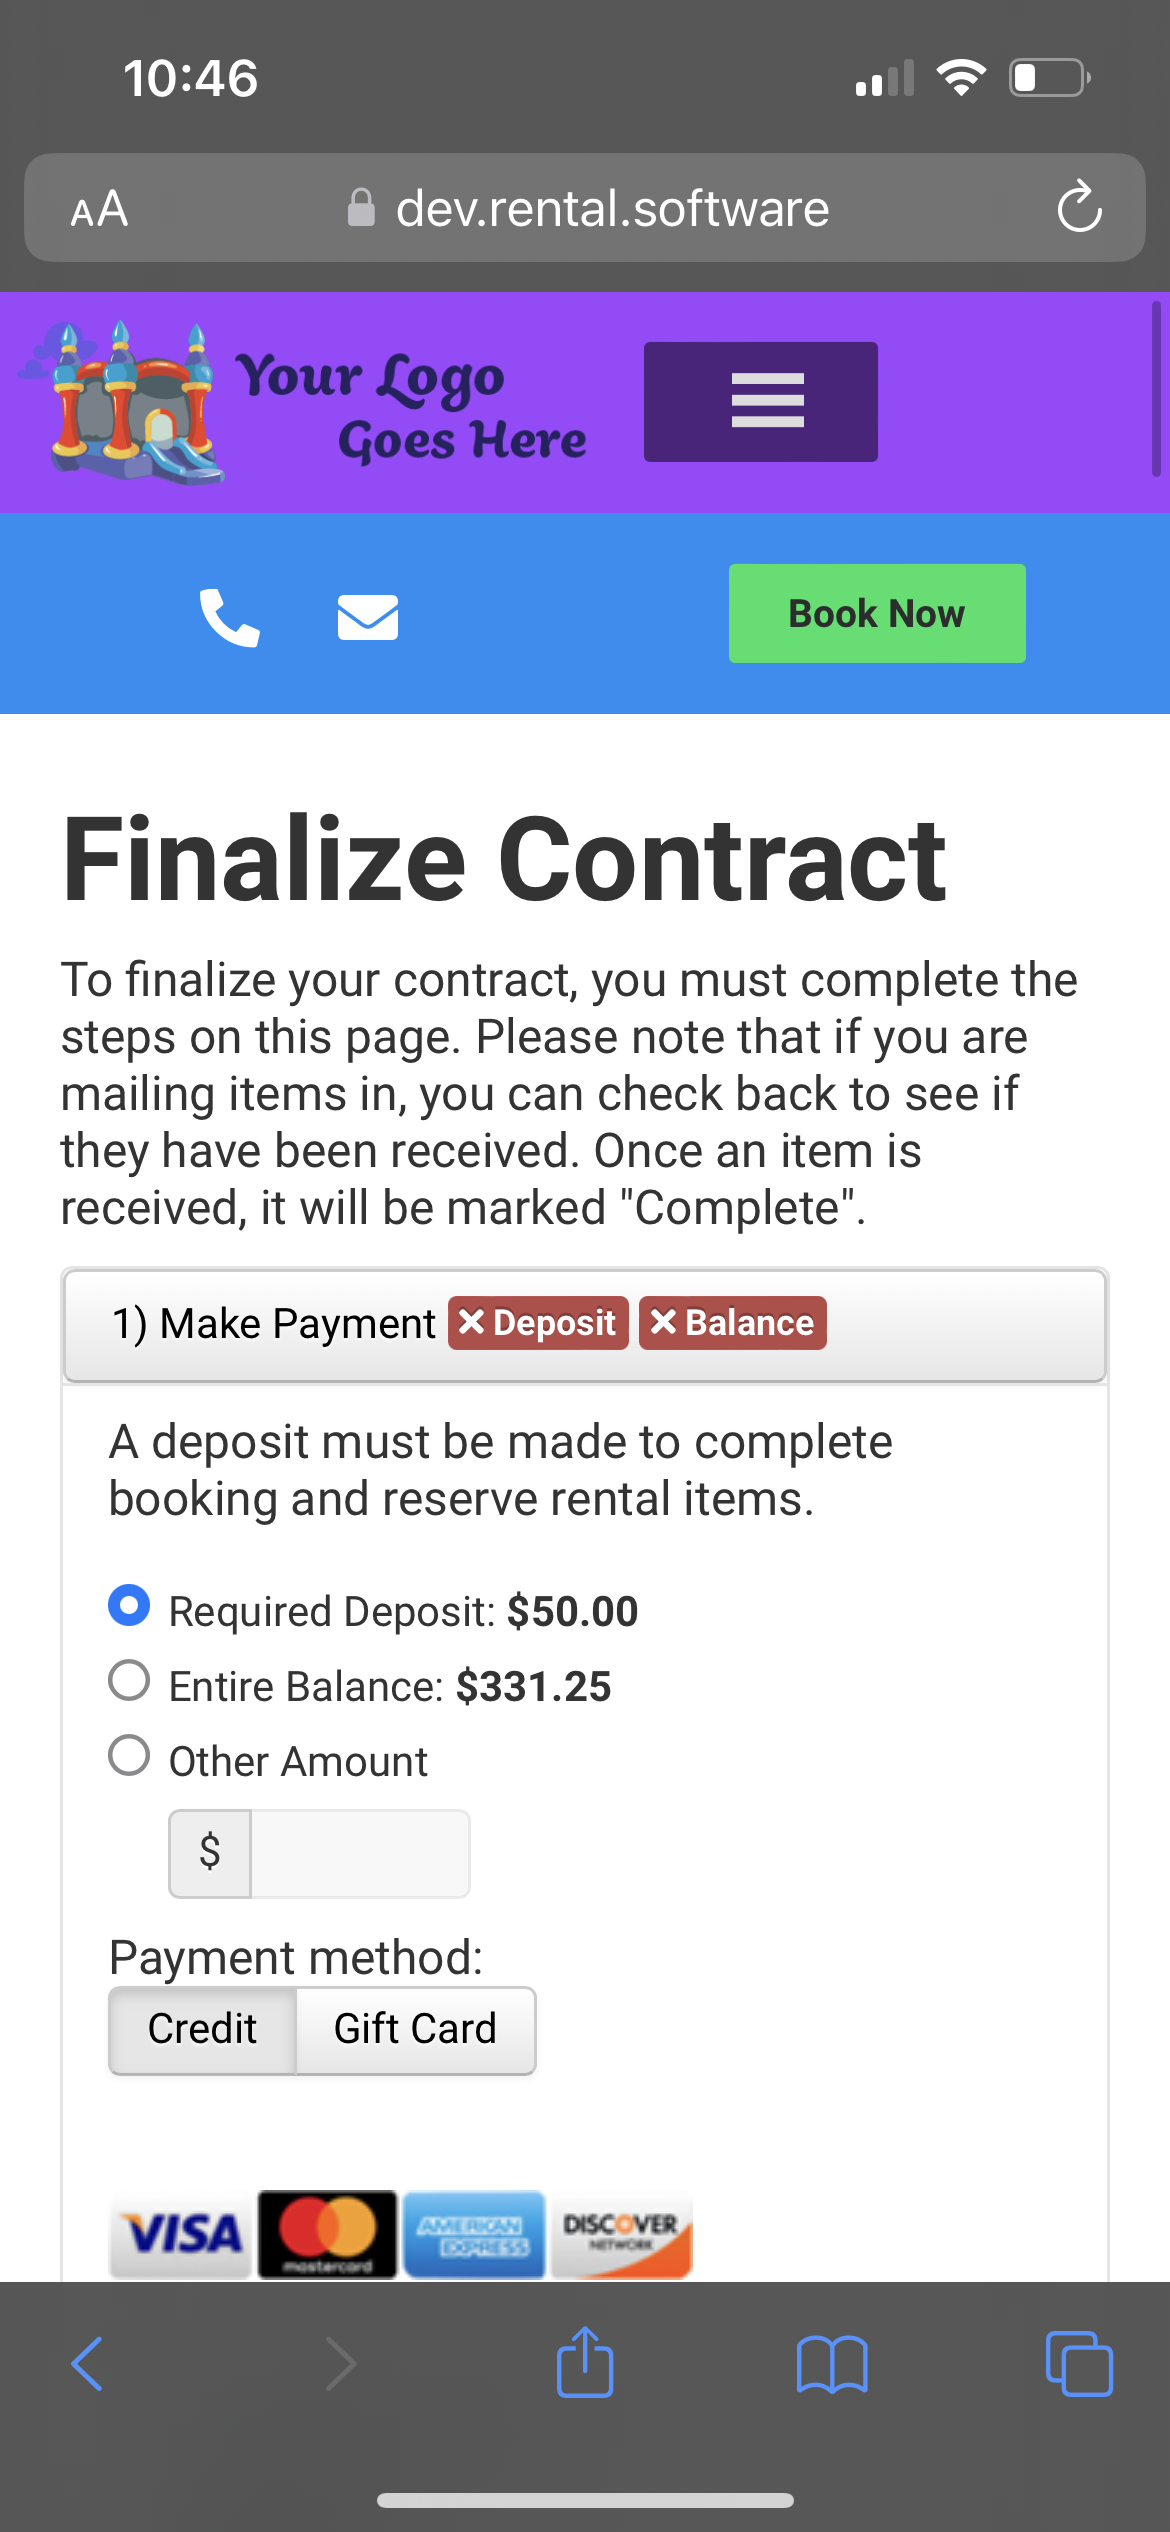Reload the page in Safari
The image size is (1170, 2532).
coord(1079,208)
